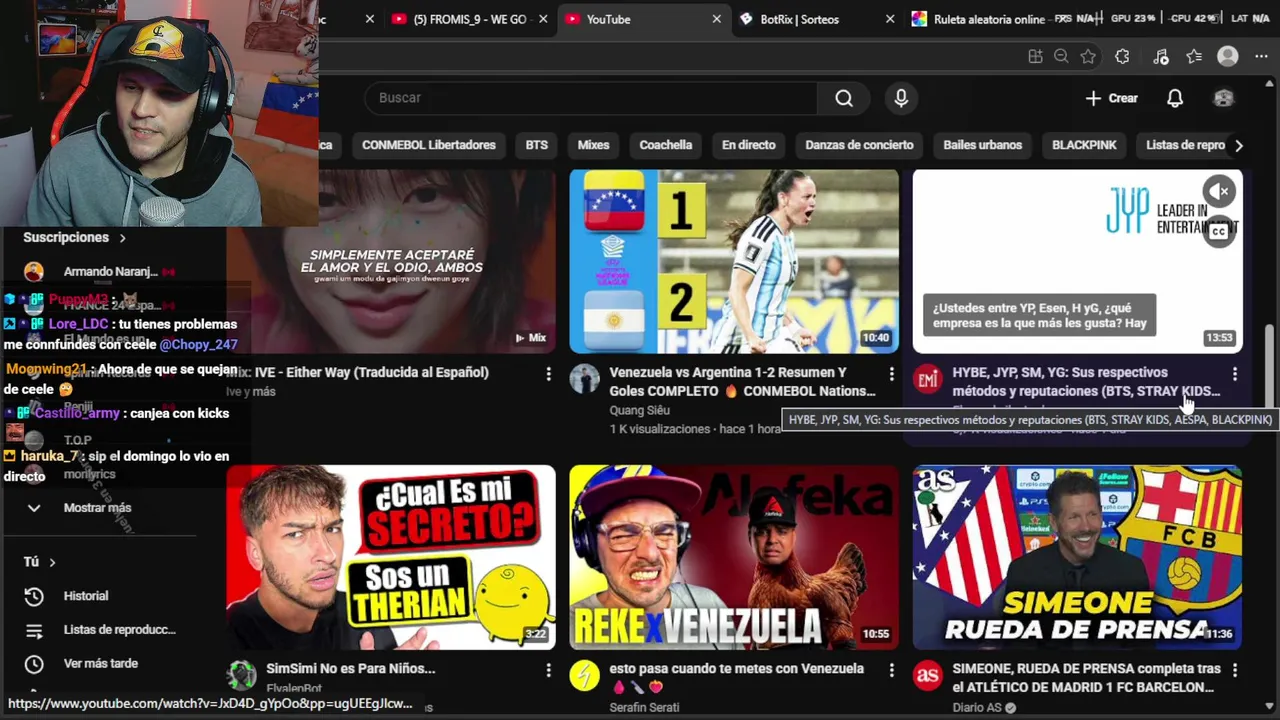
Task: Open Quang Siêu channel name
Action: click(x=639, y=410)
